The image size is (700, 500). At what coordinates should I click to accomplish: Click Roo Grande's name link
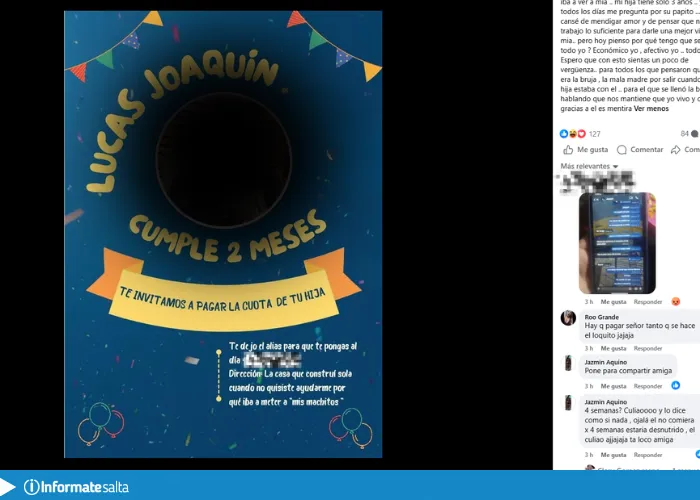click(601, 317)
